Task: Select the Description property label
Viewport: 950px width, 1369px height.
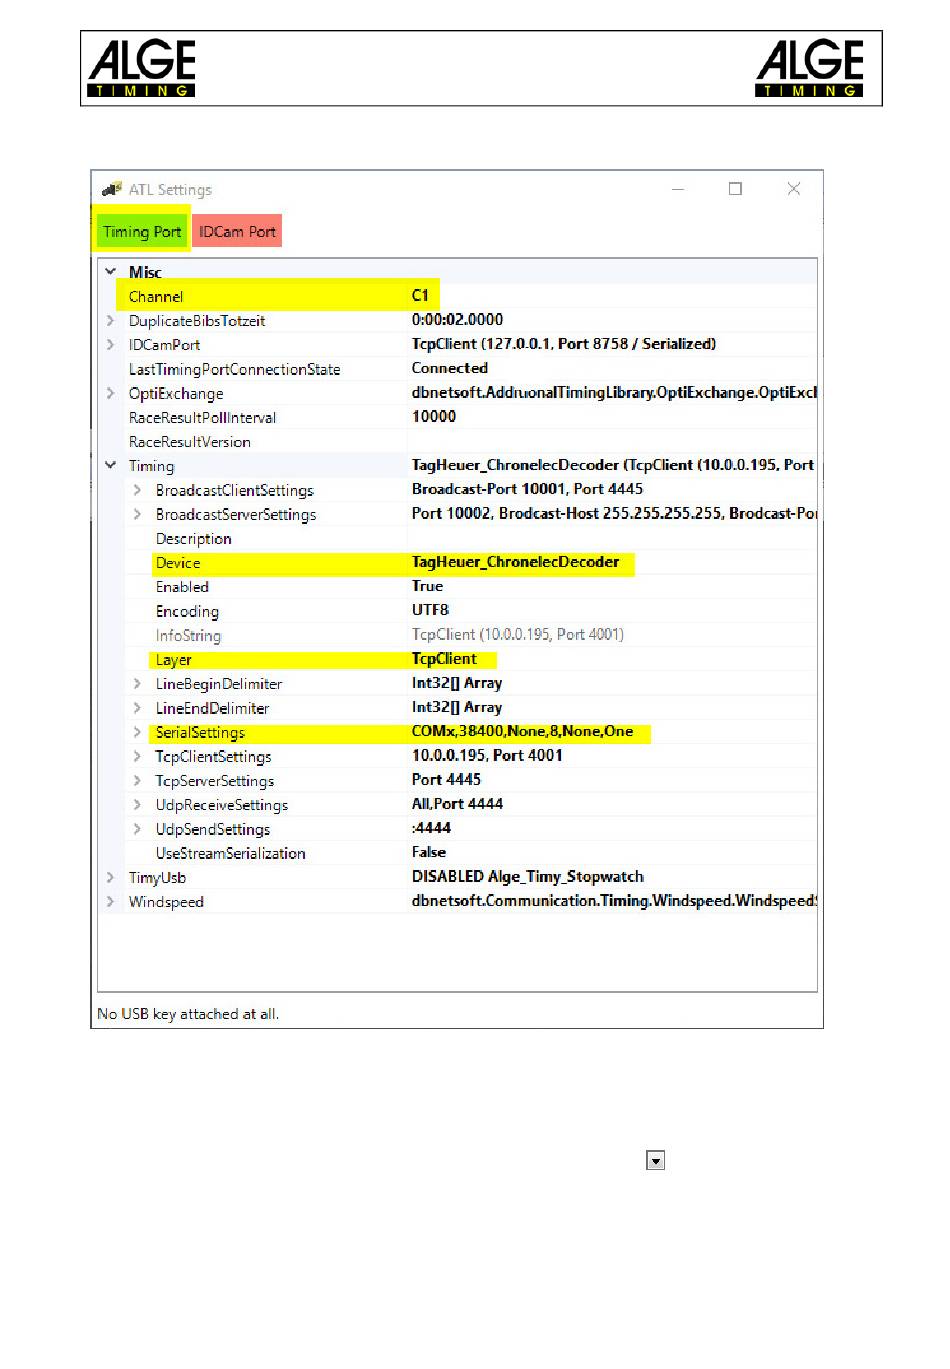Action: (194, 539)
